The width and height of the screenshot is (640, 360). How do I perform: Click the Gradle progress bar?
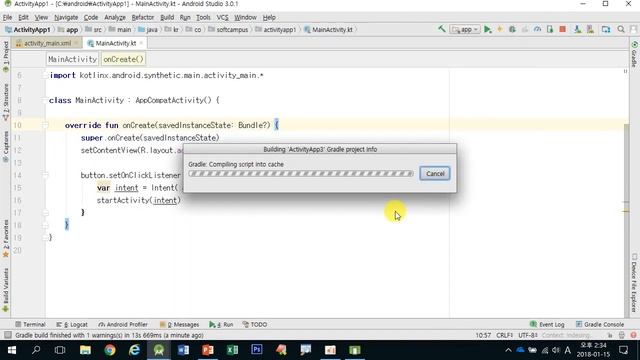(x=301, y=173)
